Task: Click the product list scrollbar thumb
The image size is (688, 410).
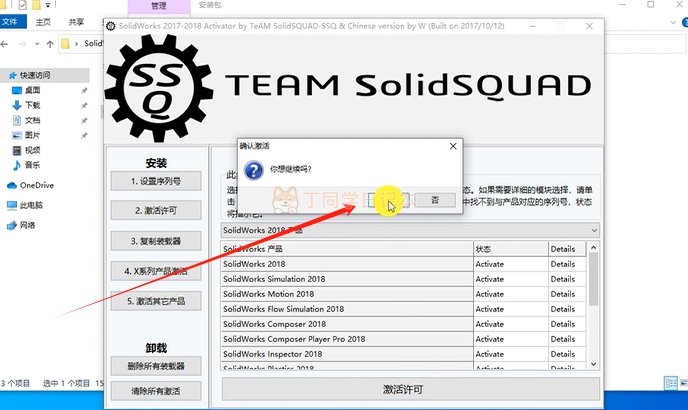Action: (x=593, y=279)
